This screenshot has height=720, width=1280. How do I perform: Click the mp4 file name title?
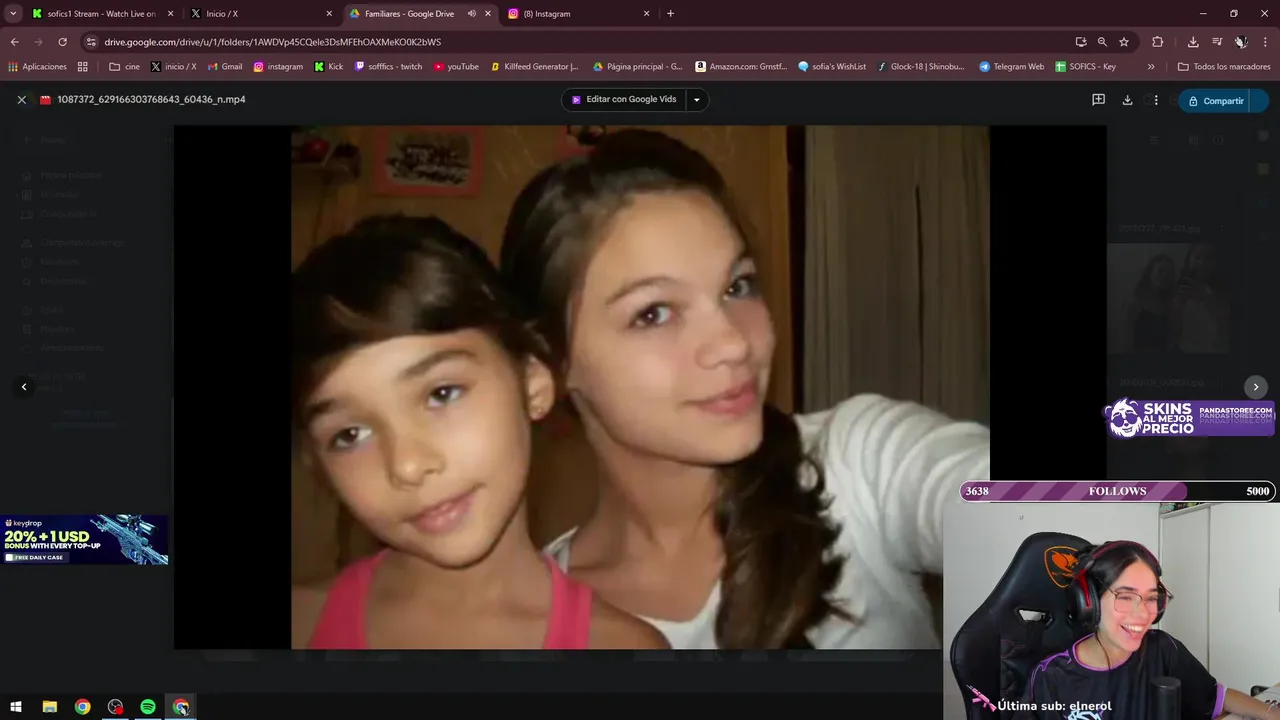(x=151, y=100)
